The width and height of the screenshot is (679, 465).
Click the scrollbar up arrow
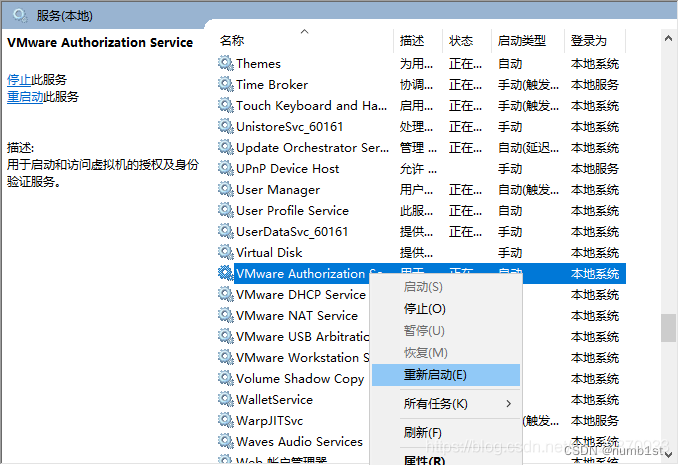point(669,39)
